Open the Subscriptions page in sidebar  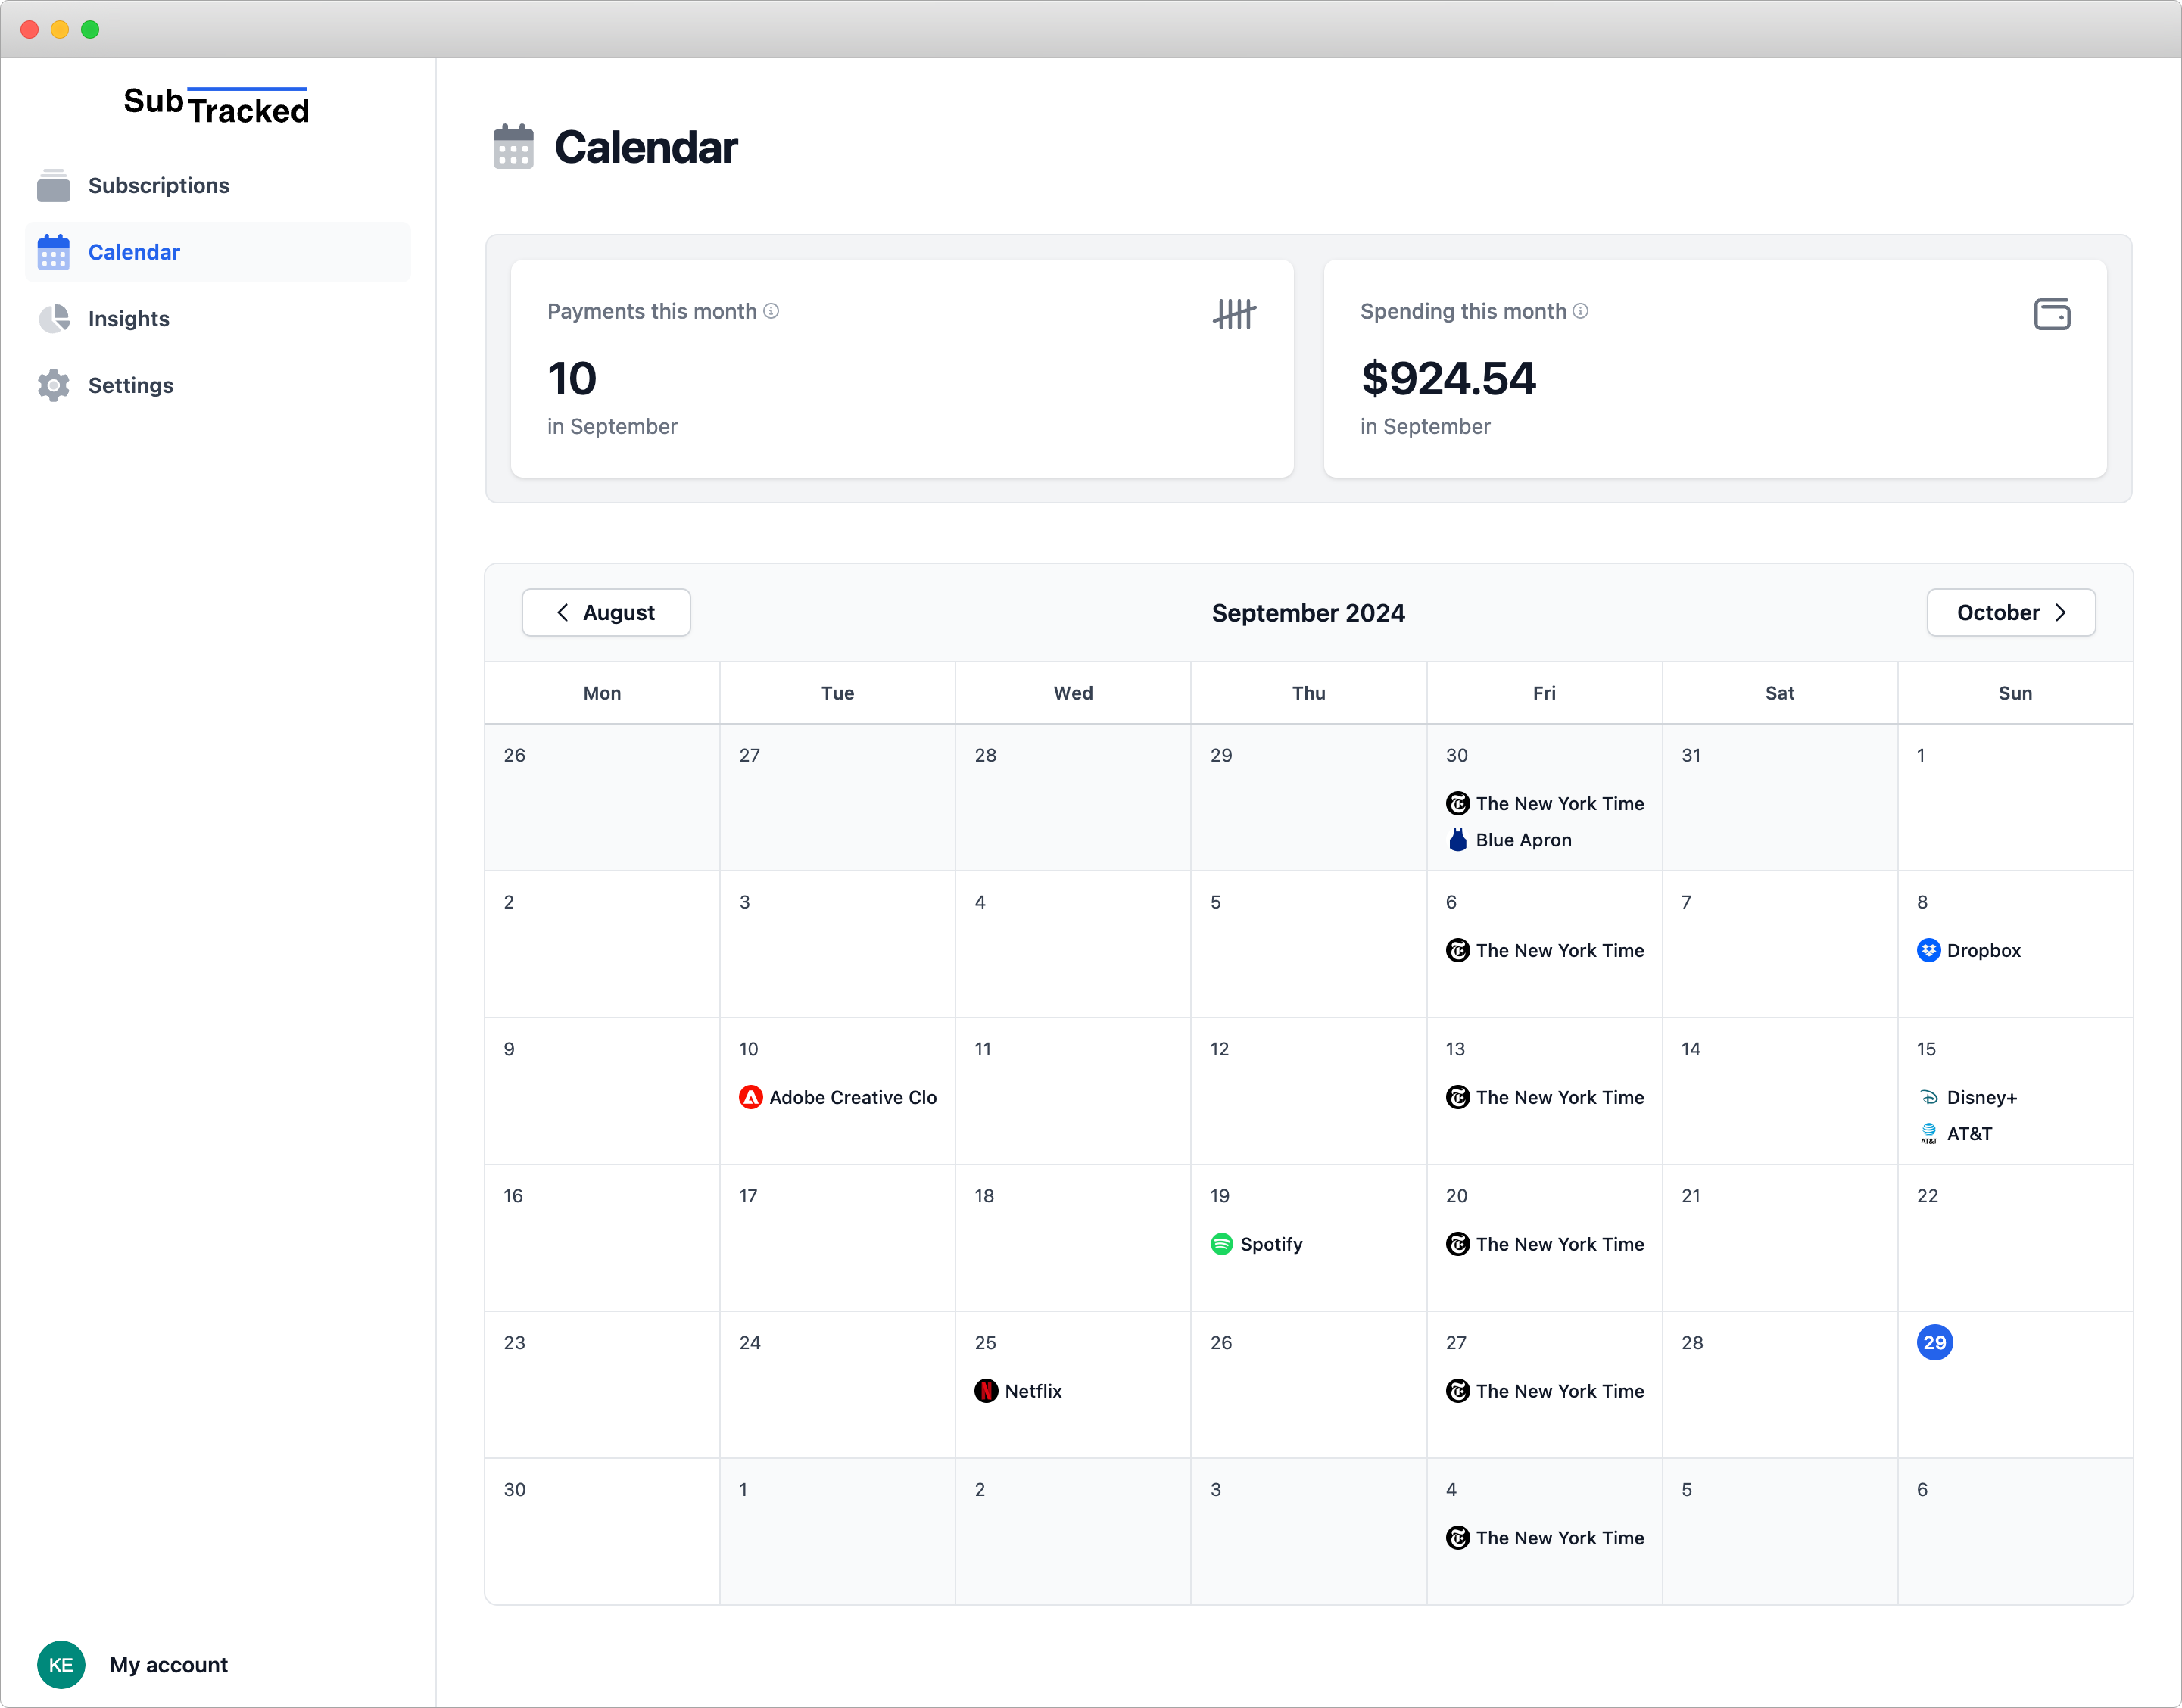pos(158,185)
